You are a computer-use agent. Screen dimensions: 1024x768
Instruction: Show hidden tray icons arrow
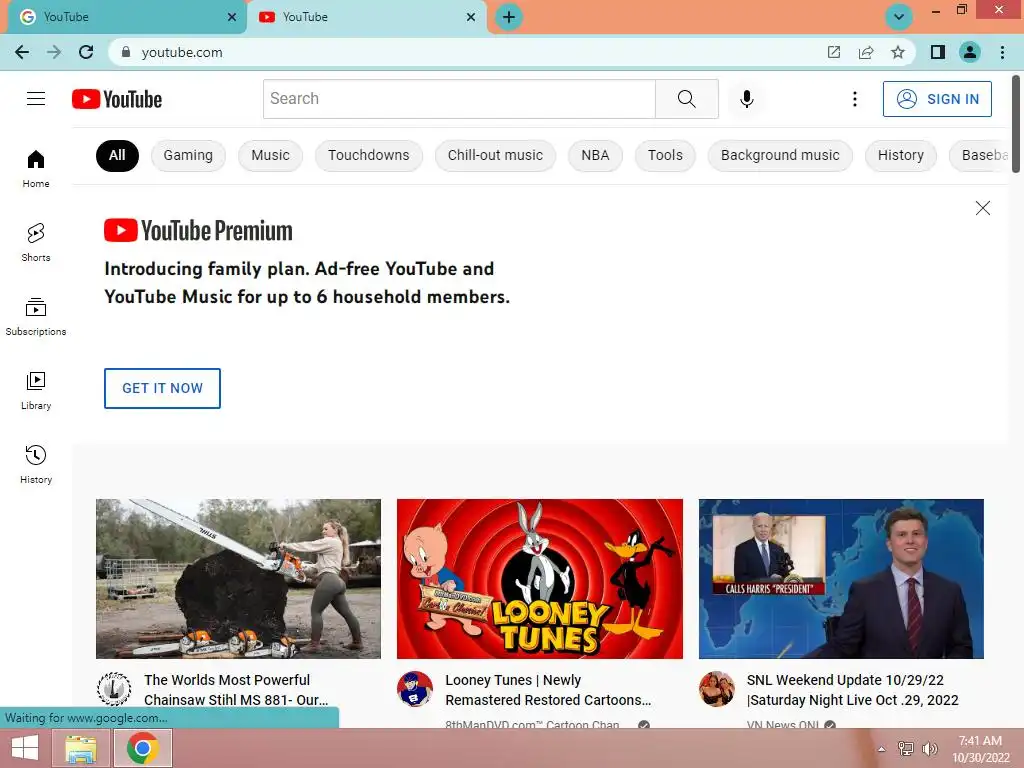point(881,749)
